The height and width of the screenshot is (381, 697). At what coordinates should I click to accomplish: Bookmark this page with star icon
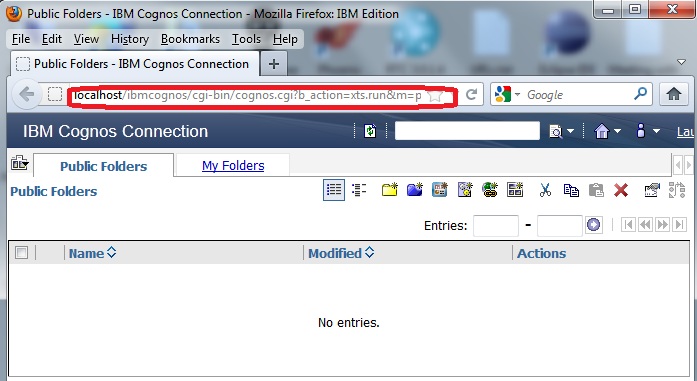pos(435,95)
